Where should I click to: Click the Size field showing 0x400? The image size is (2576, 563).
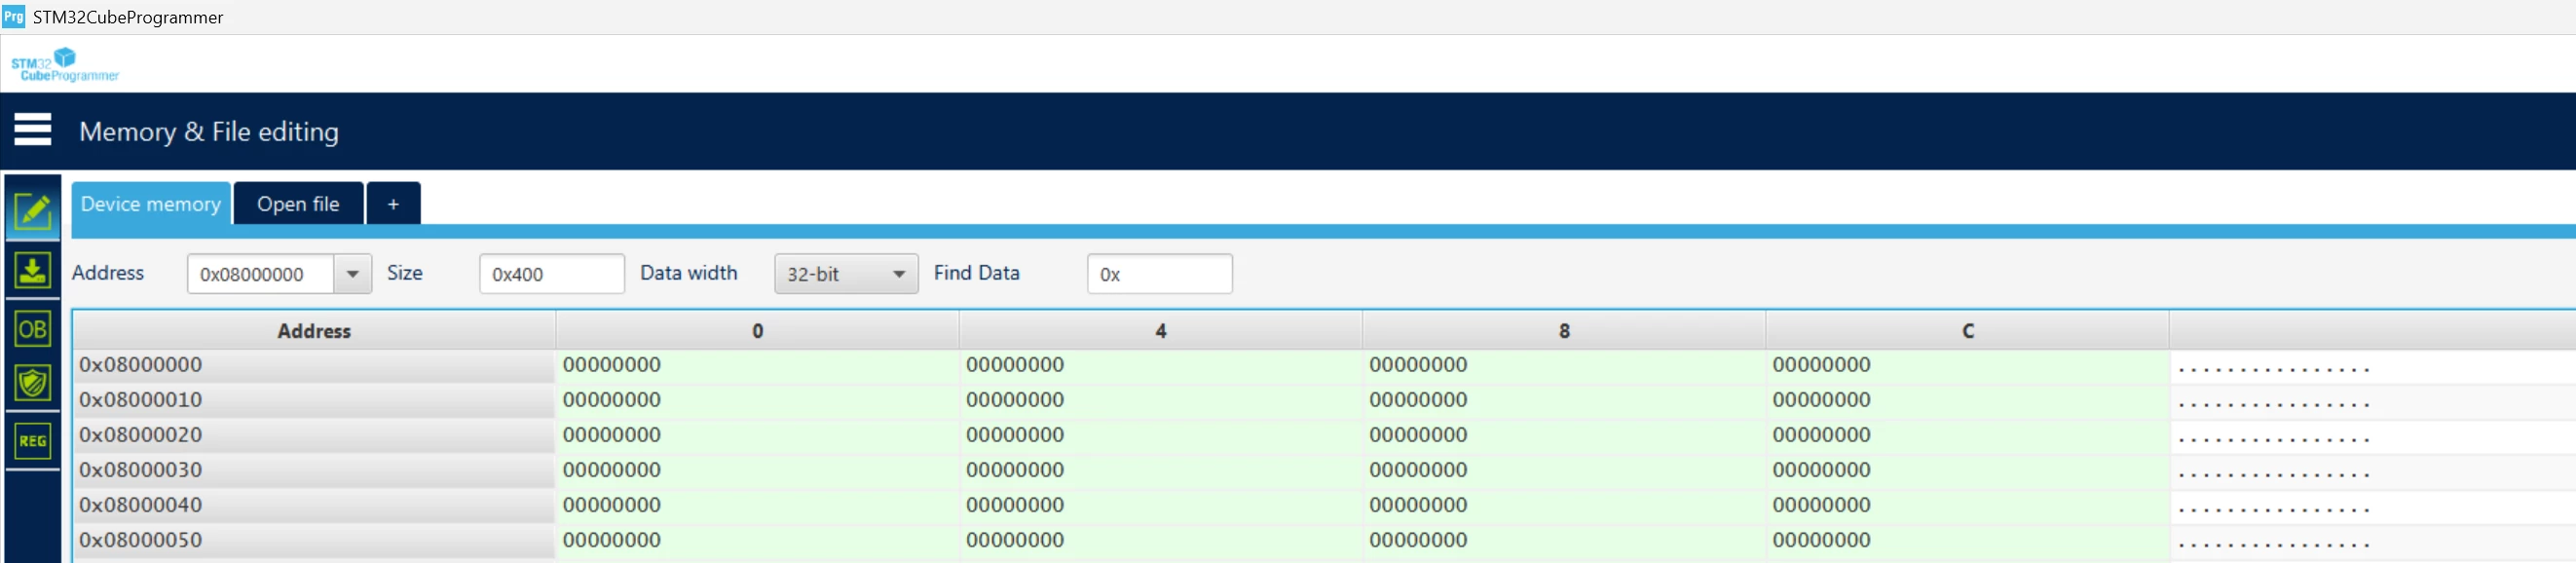coord(552,274)
